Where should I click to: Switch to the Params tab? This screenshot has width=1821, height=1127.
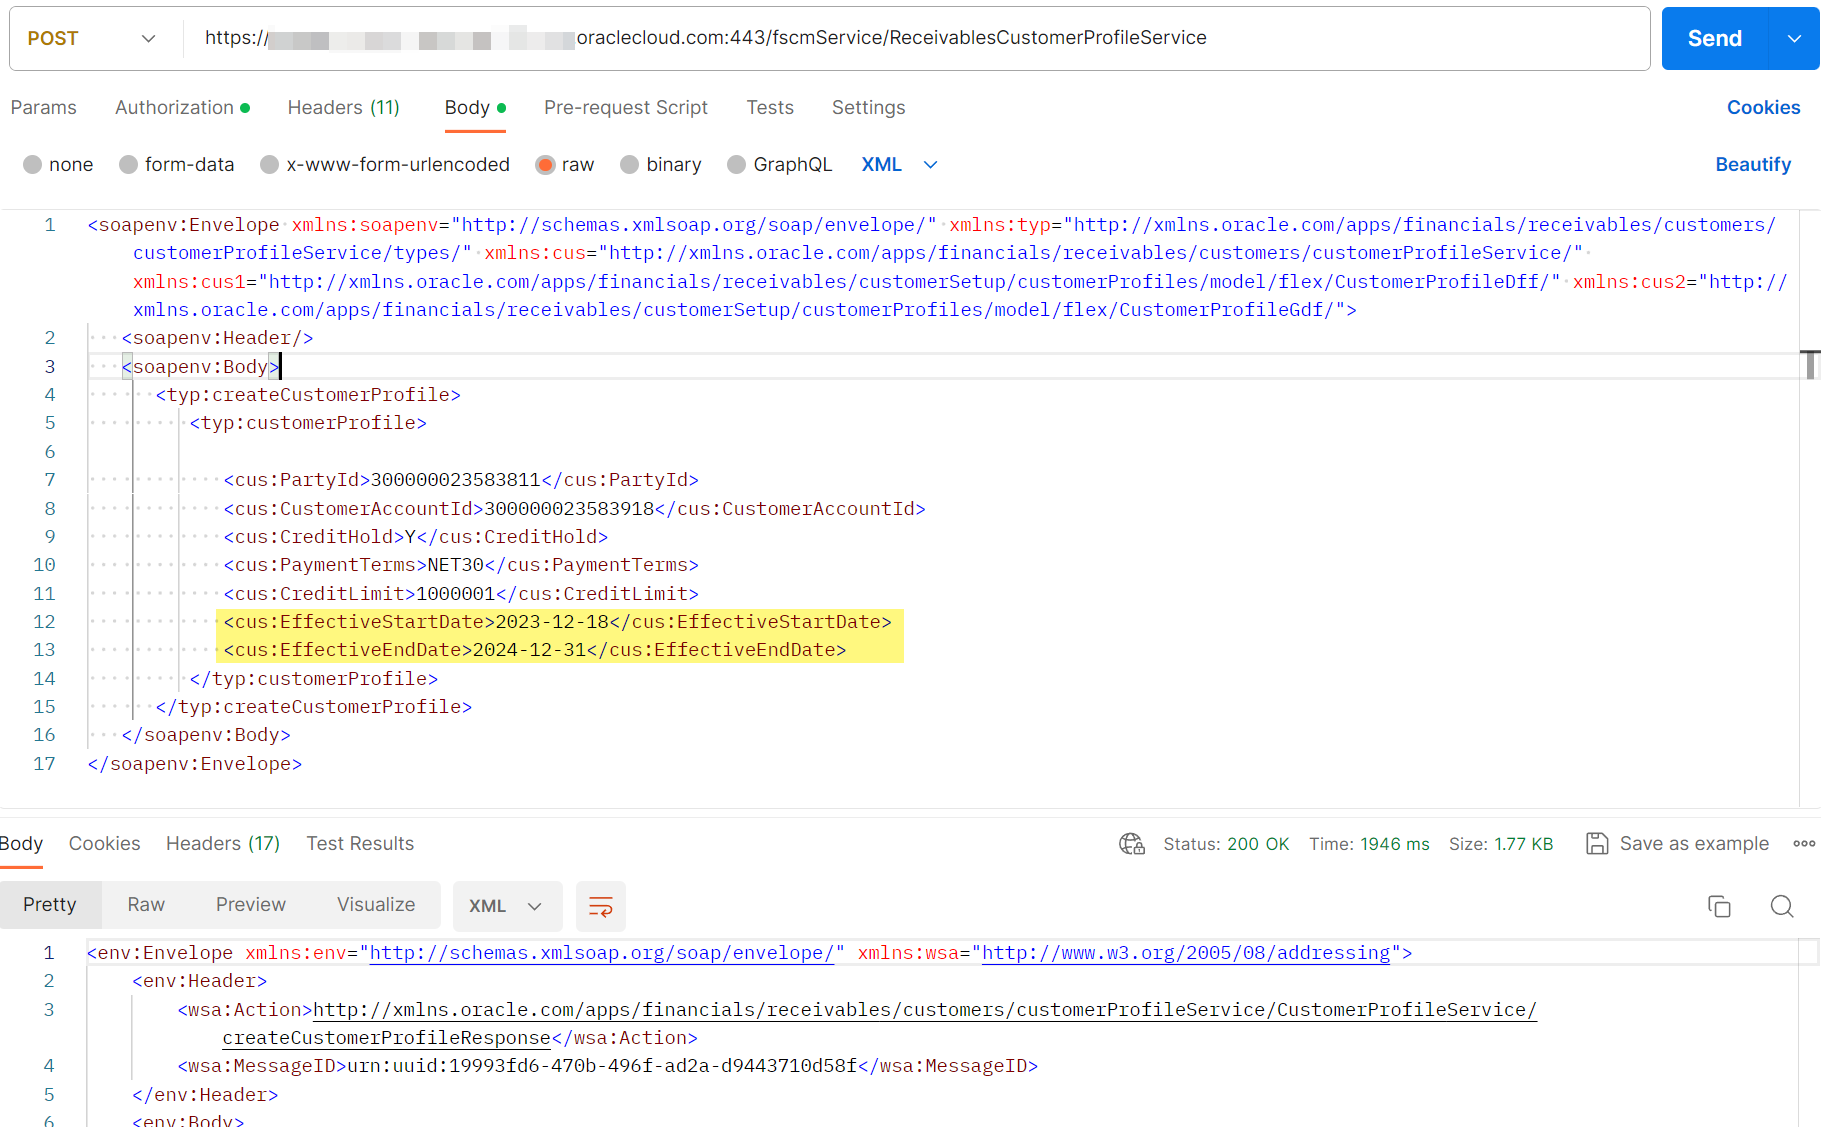(44, 108)
